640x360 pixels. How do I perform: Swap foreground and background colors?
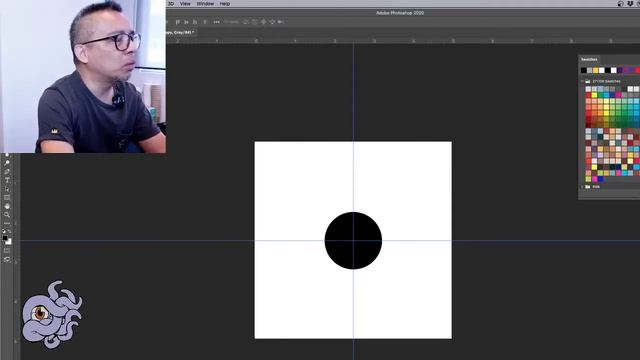tap(10, 231)
